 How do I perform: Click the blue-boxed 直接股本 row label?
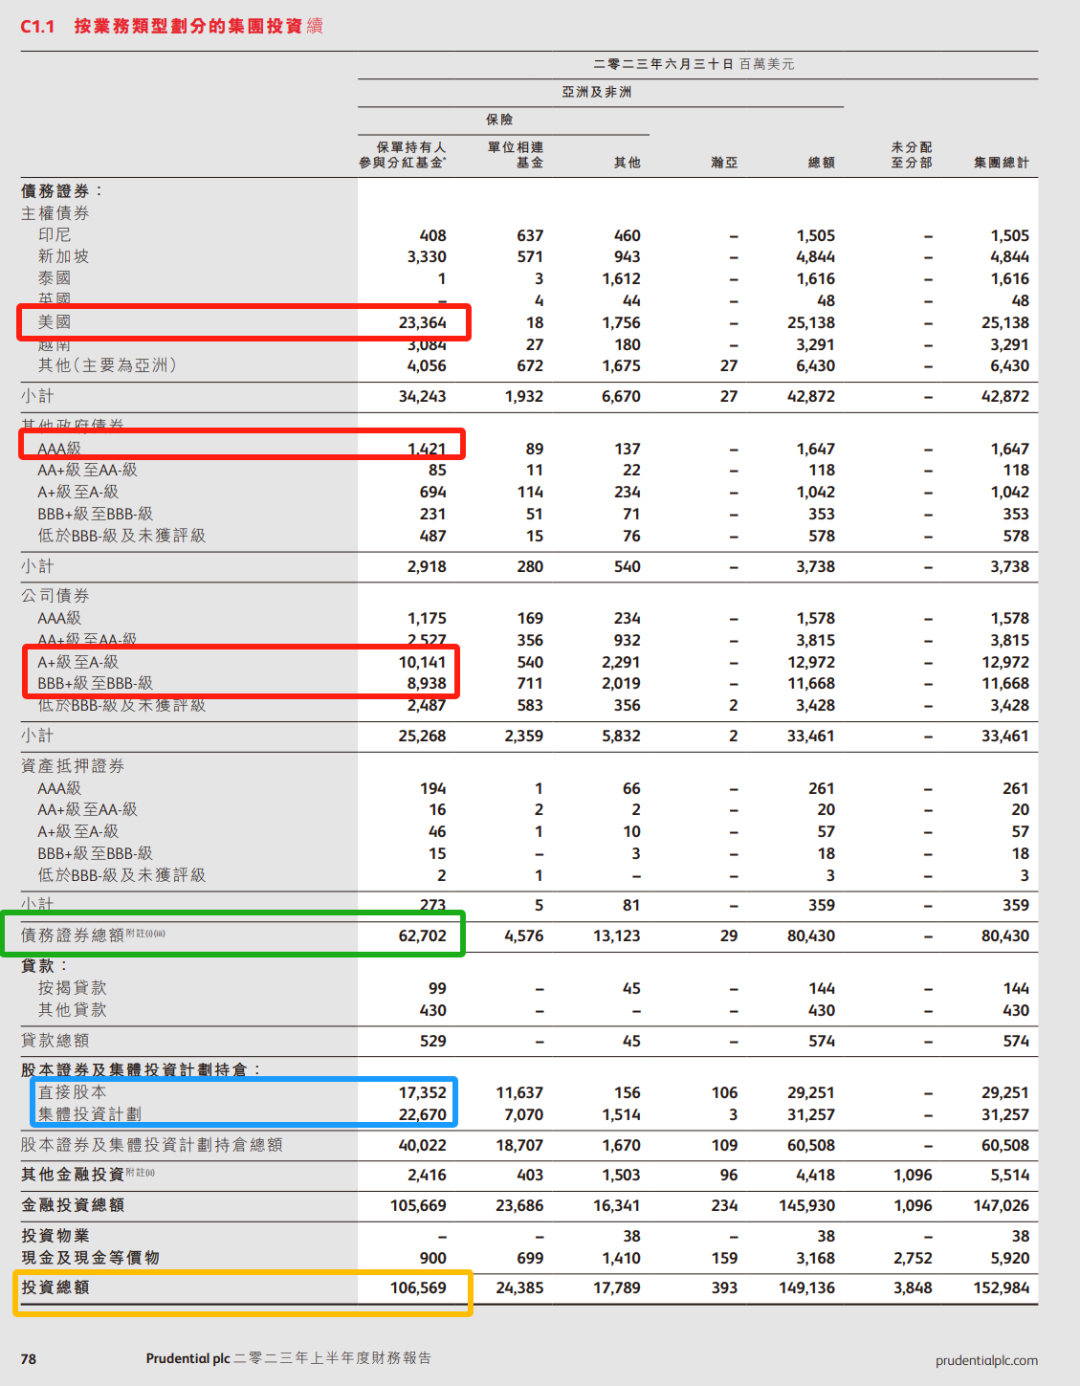[x=72, y=1092]
